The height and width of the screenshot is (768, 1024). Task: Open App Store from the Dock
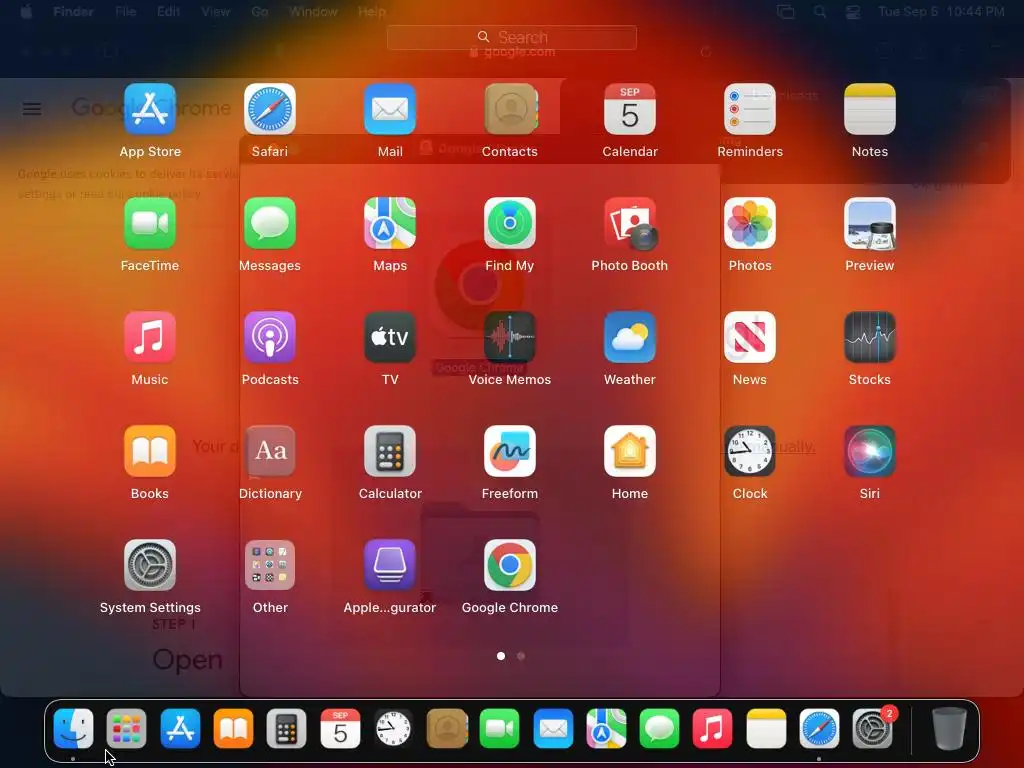click(180, 728)
